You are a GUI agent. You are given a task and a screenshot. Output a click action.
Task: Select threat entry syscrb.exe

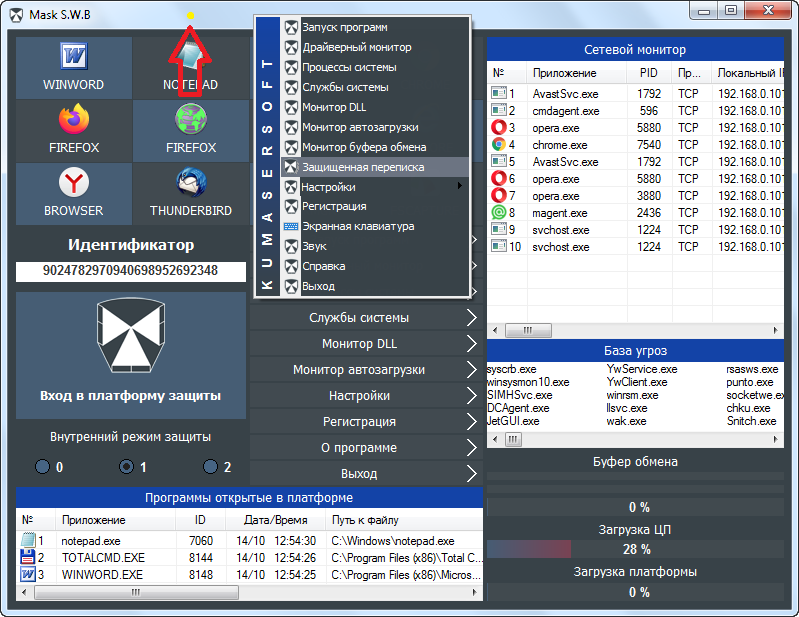click(512, 369)
